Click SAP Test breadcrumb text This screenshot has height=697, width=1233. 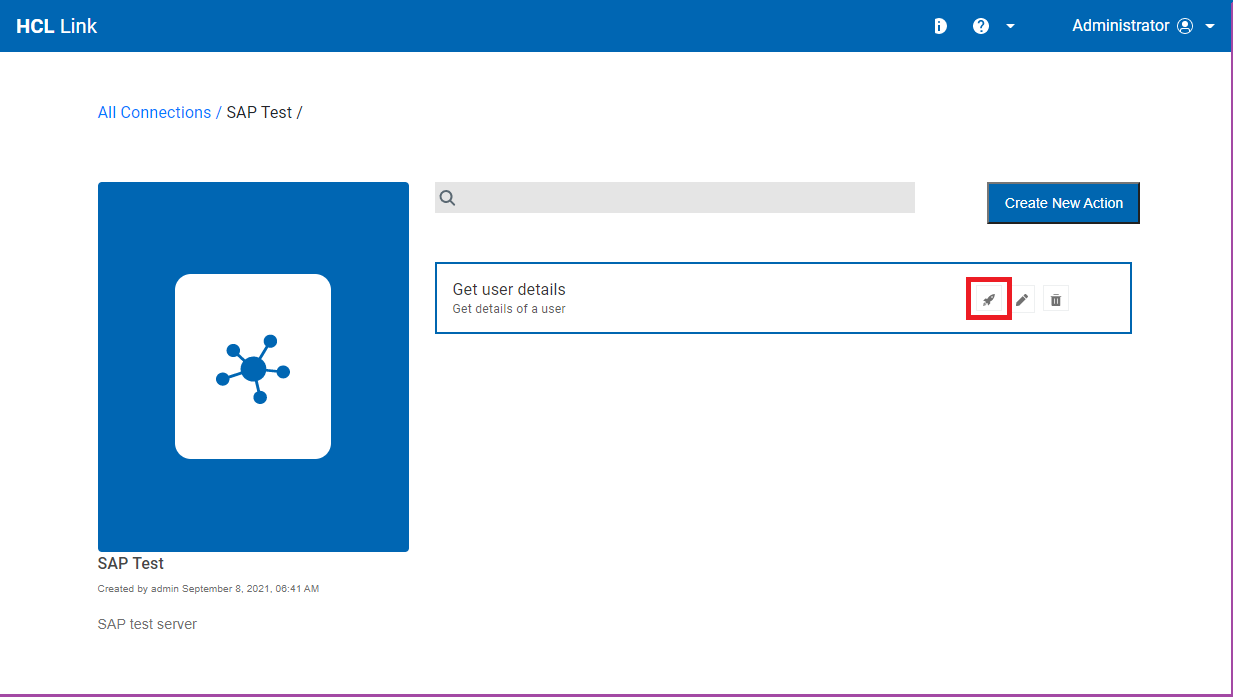(259, 112)
